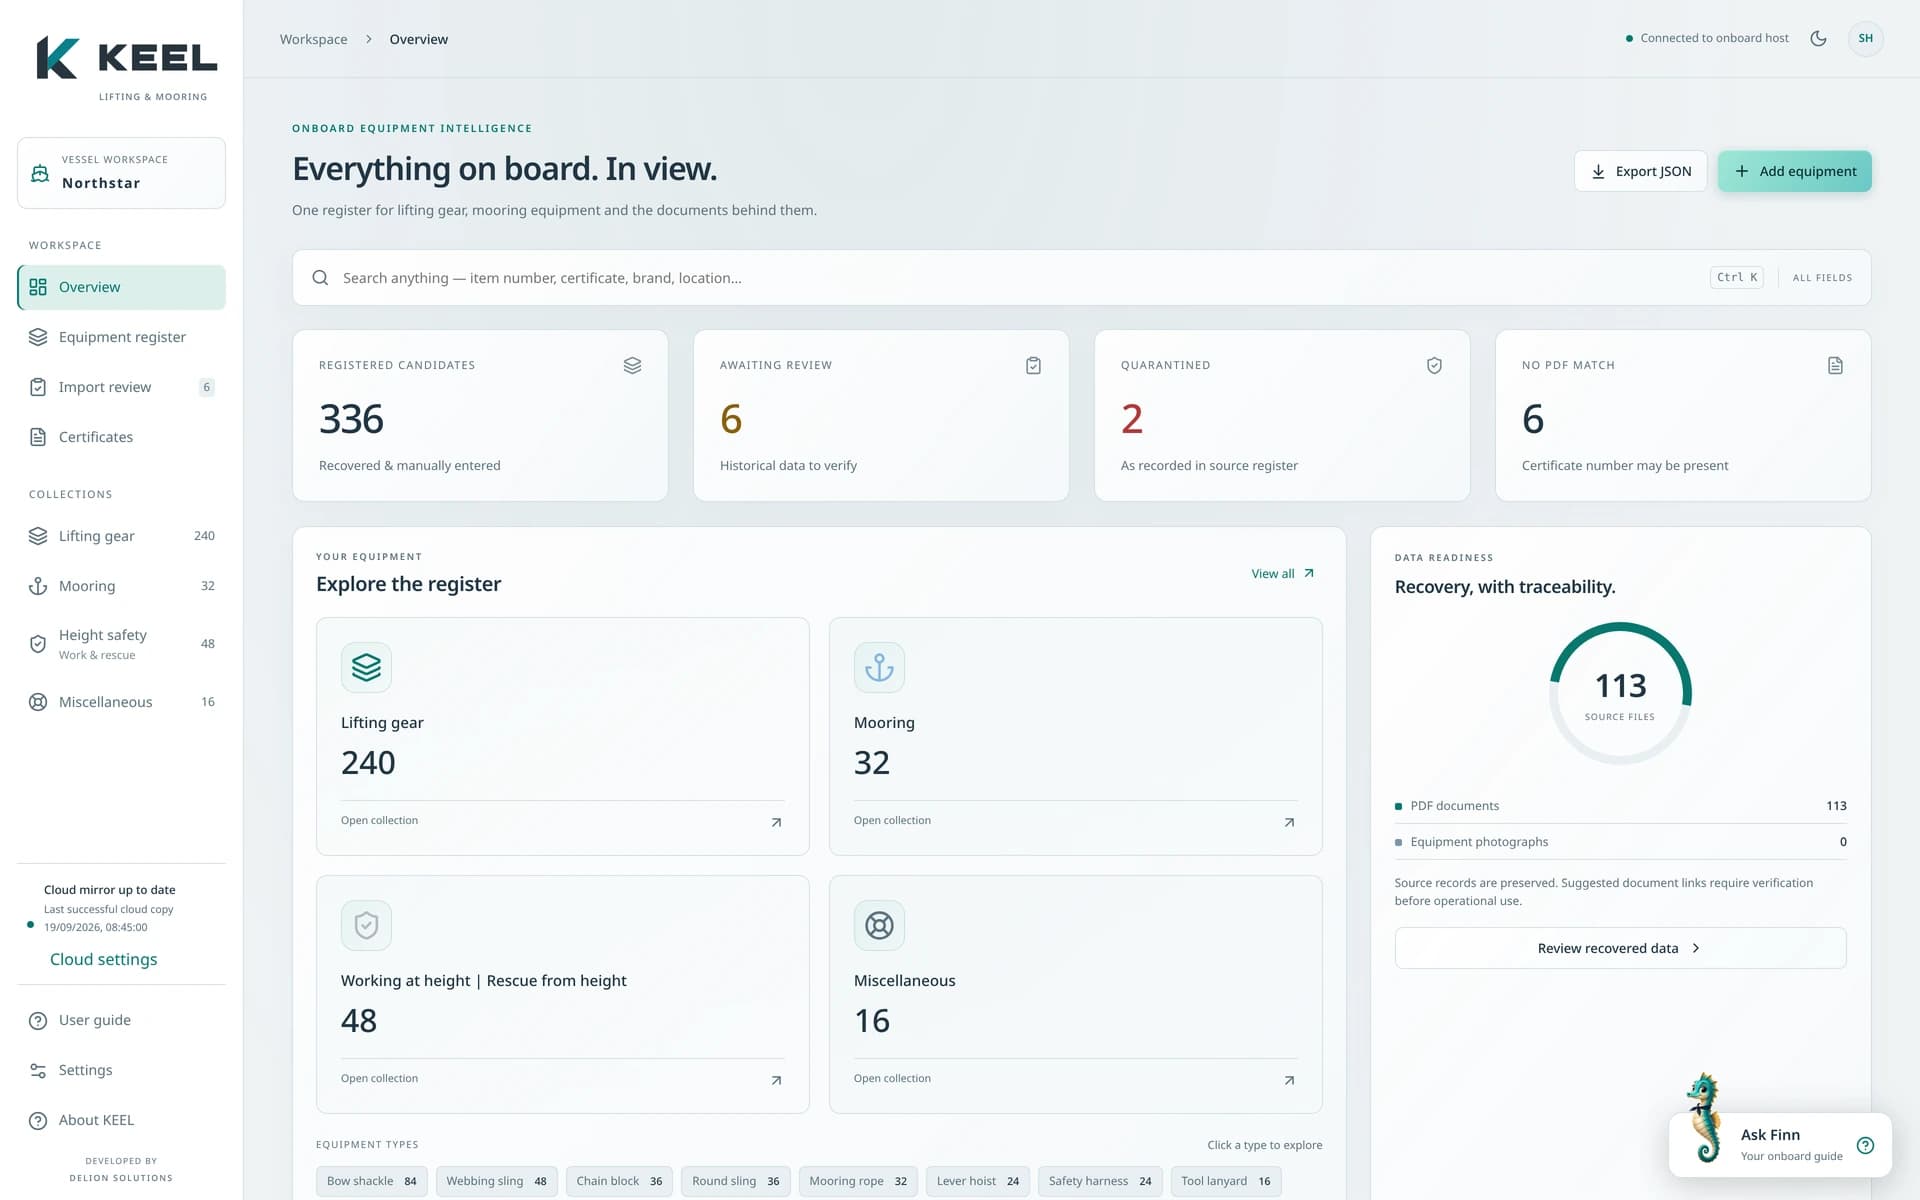Click the Quarantined shield icon
This screenshot has height=1200, width=1920.
[x=1434, y=366]
